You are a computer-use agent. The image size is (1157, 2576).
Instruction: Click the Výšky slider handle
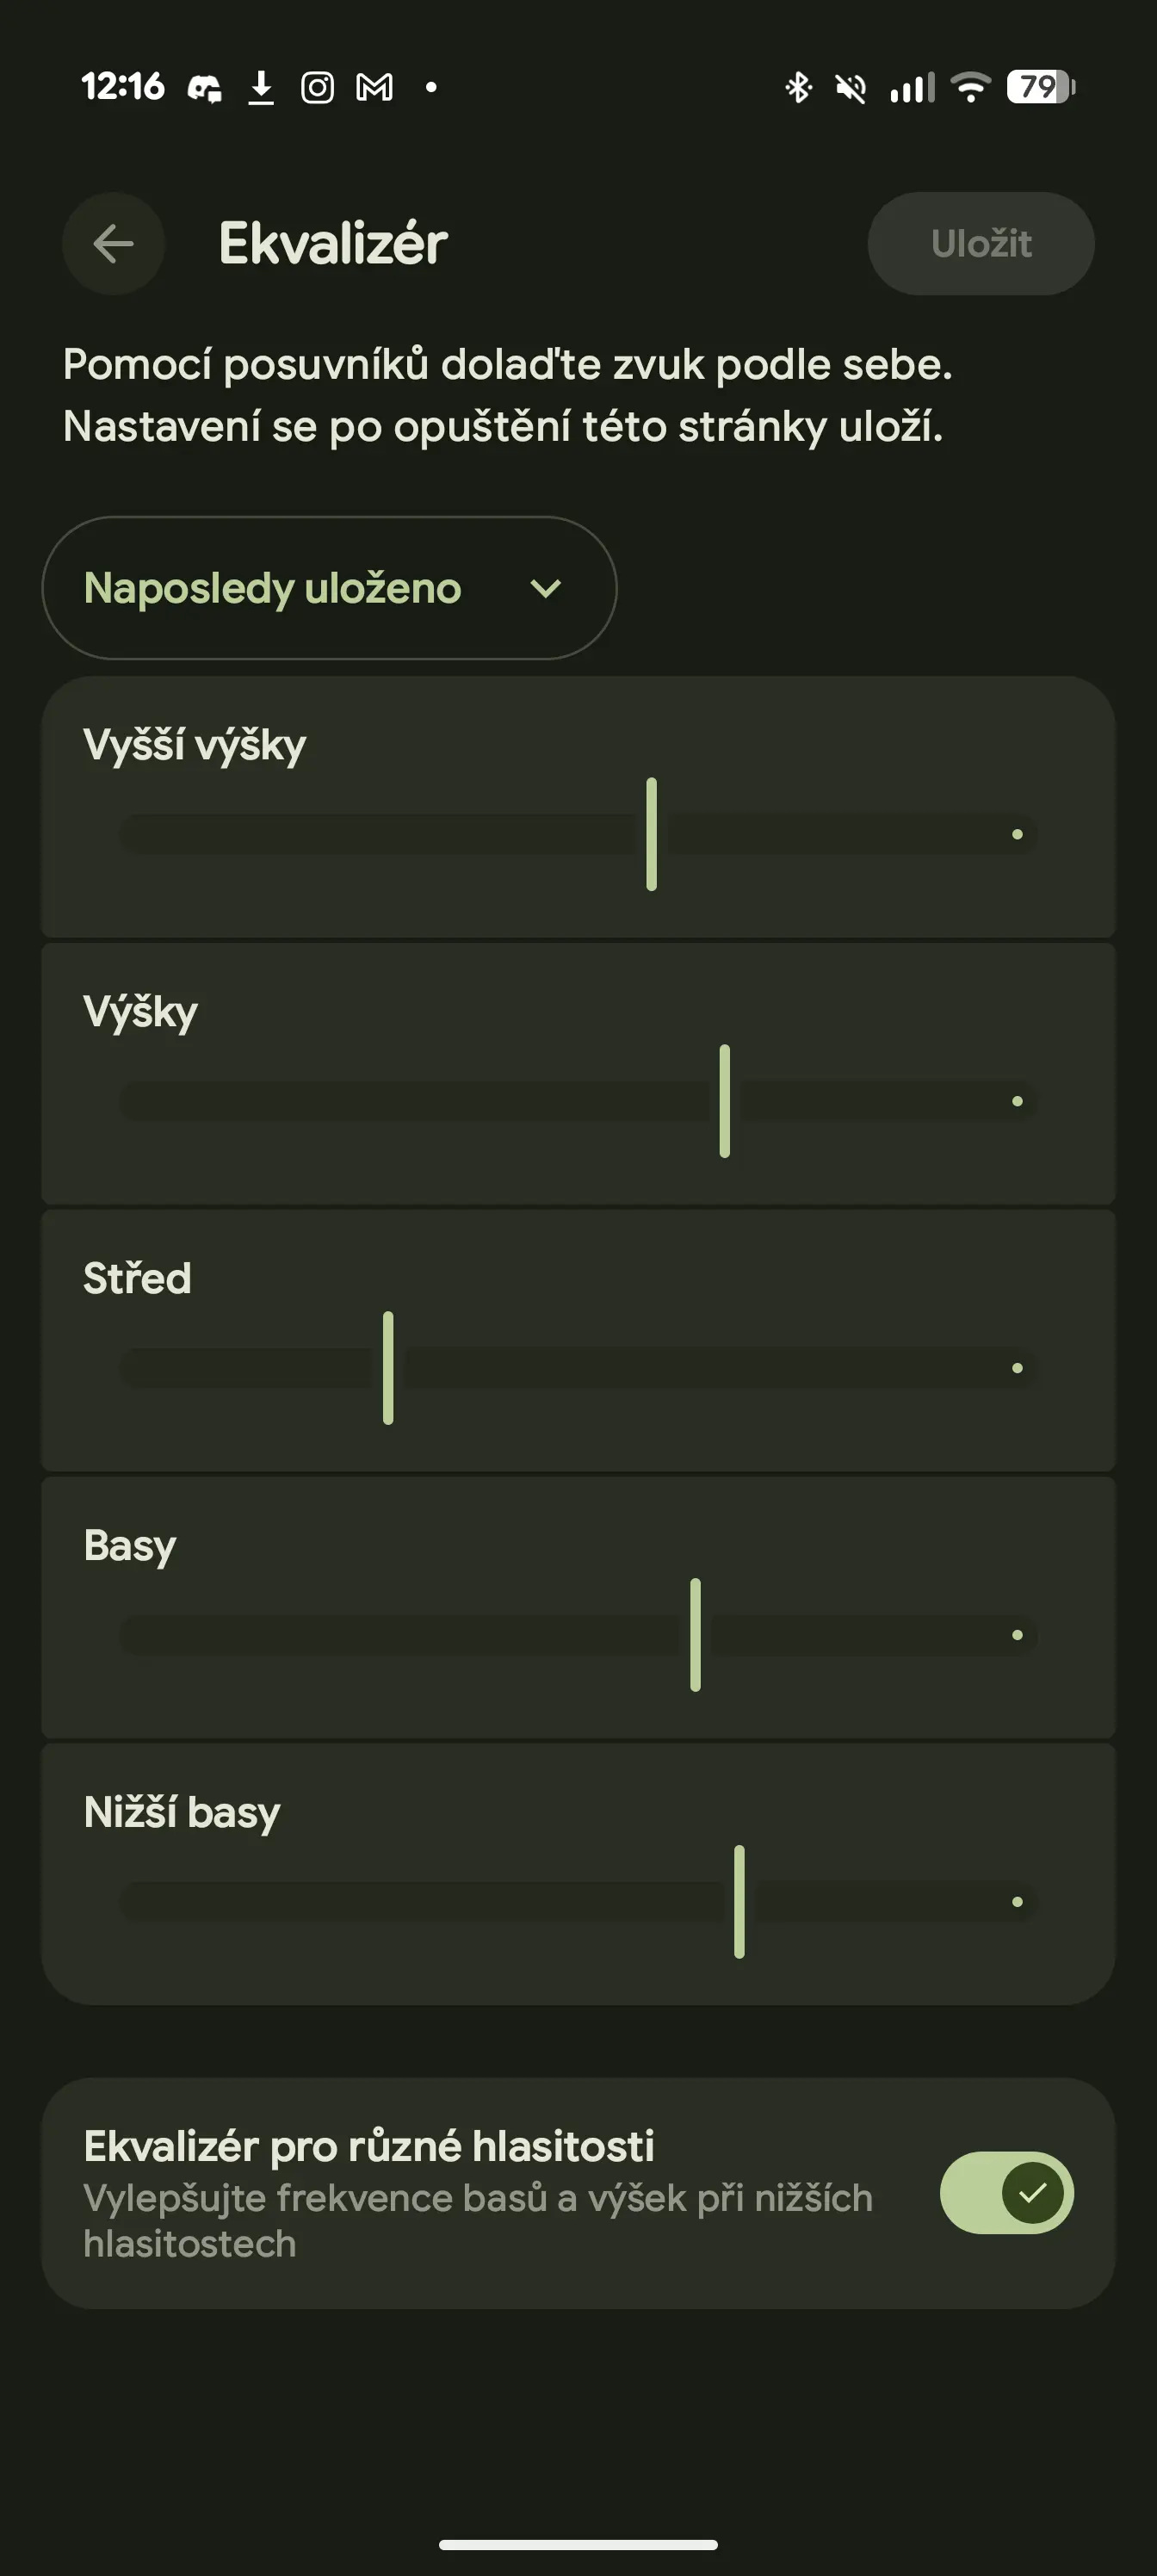pos(725,1101)
